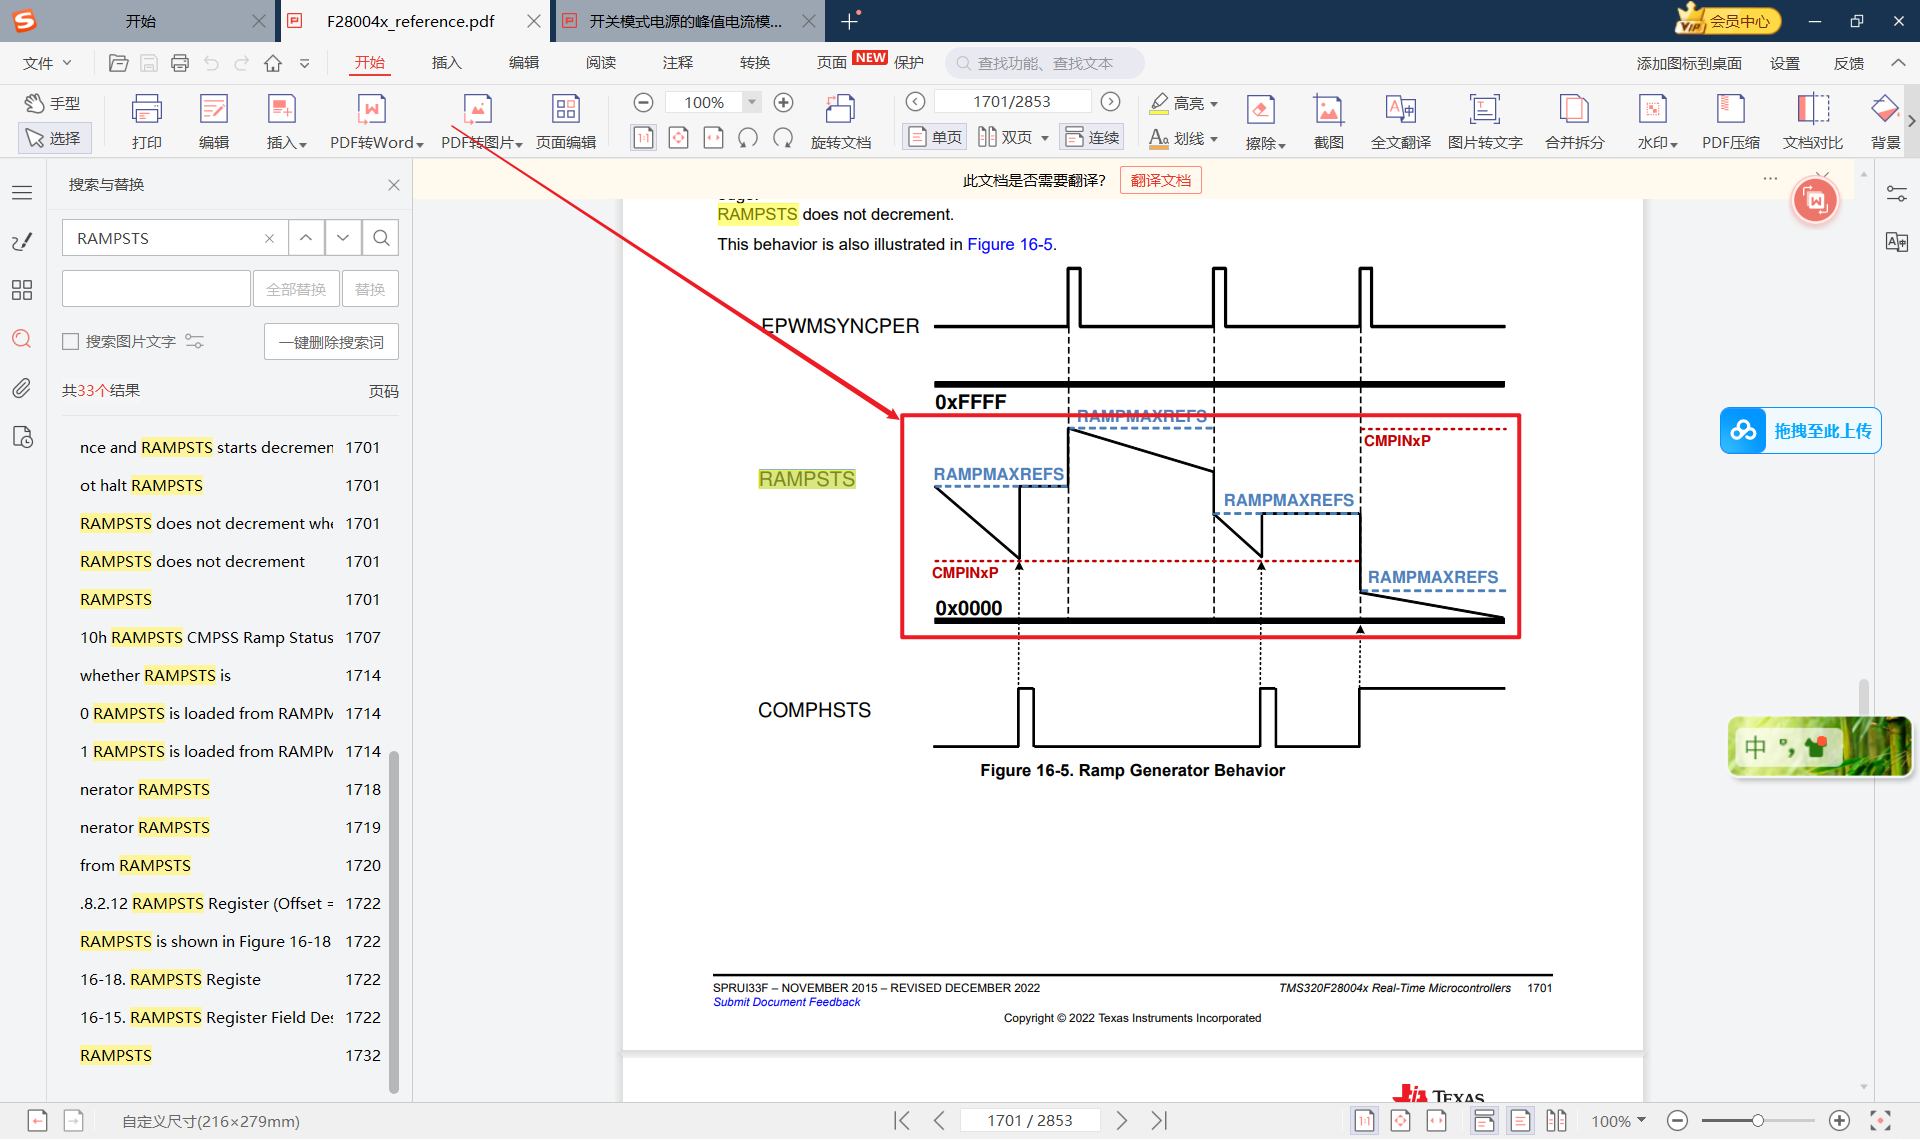The image size is (1920, 1140).
Task: Enable the 搜索图片文字 checkbox
Action: (71, 342)
